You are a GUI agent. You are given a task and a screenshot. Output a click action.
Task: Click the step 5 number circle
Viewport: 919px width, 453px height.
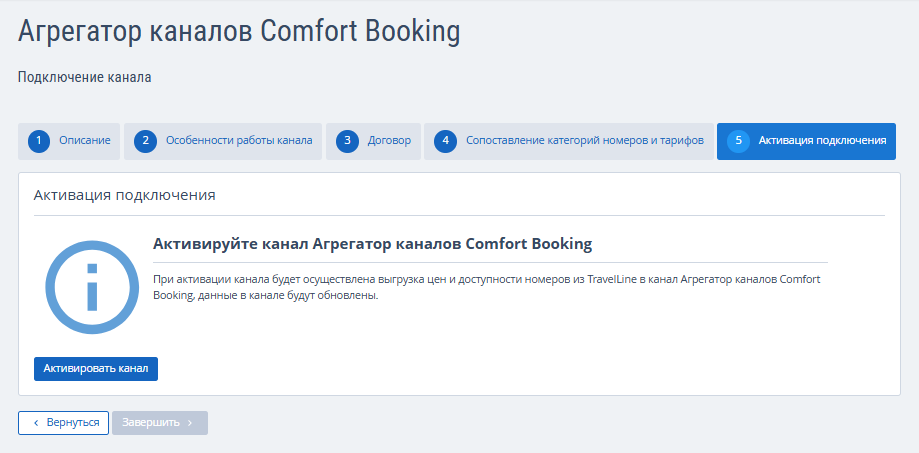(738, 141)
